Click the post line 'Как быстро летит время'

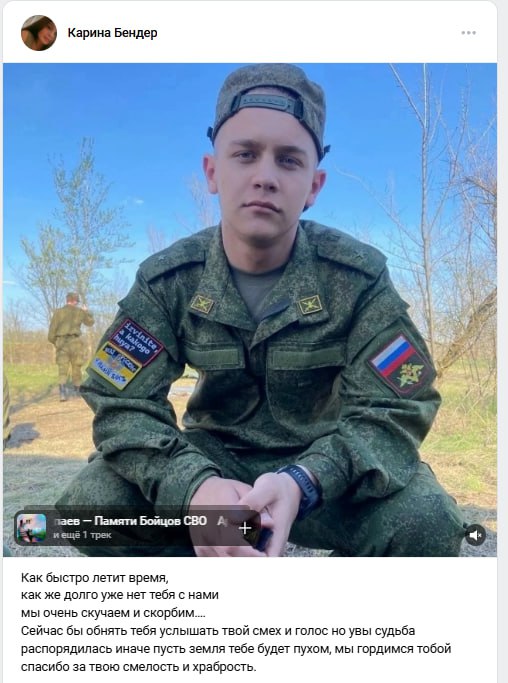(x=94, y=578)
